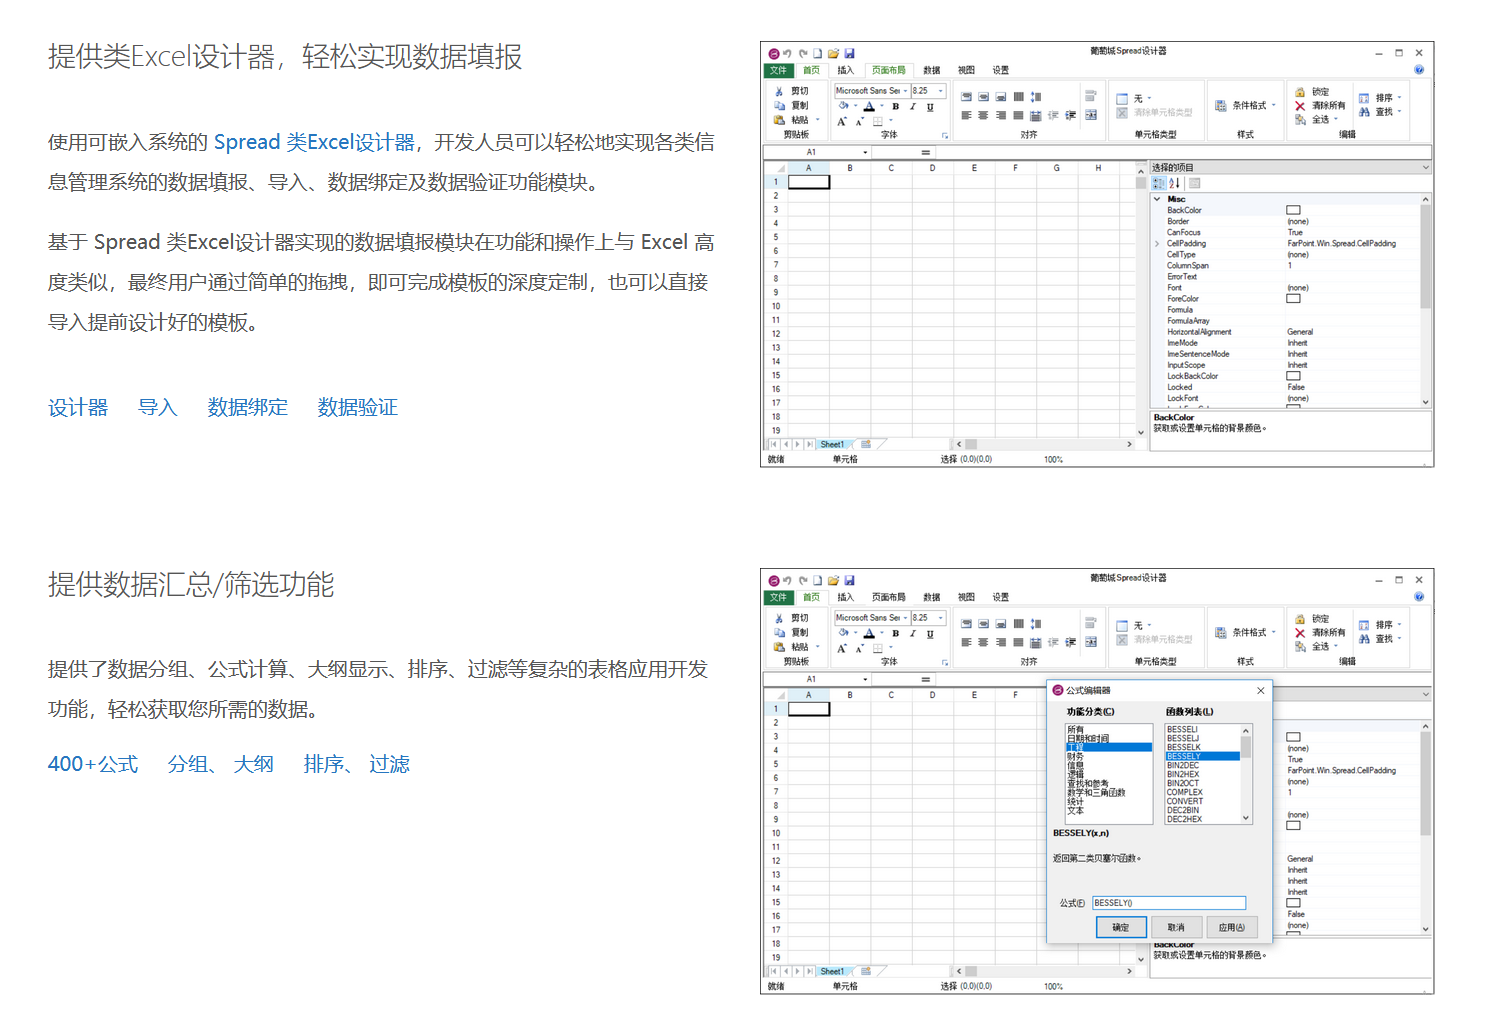Click Open folder icon in upper designer
1504x1022 pixels.
(833, 53)
